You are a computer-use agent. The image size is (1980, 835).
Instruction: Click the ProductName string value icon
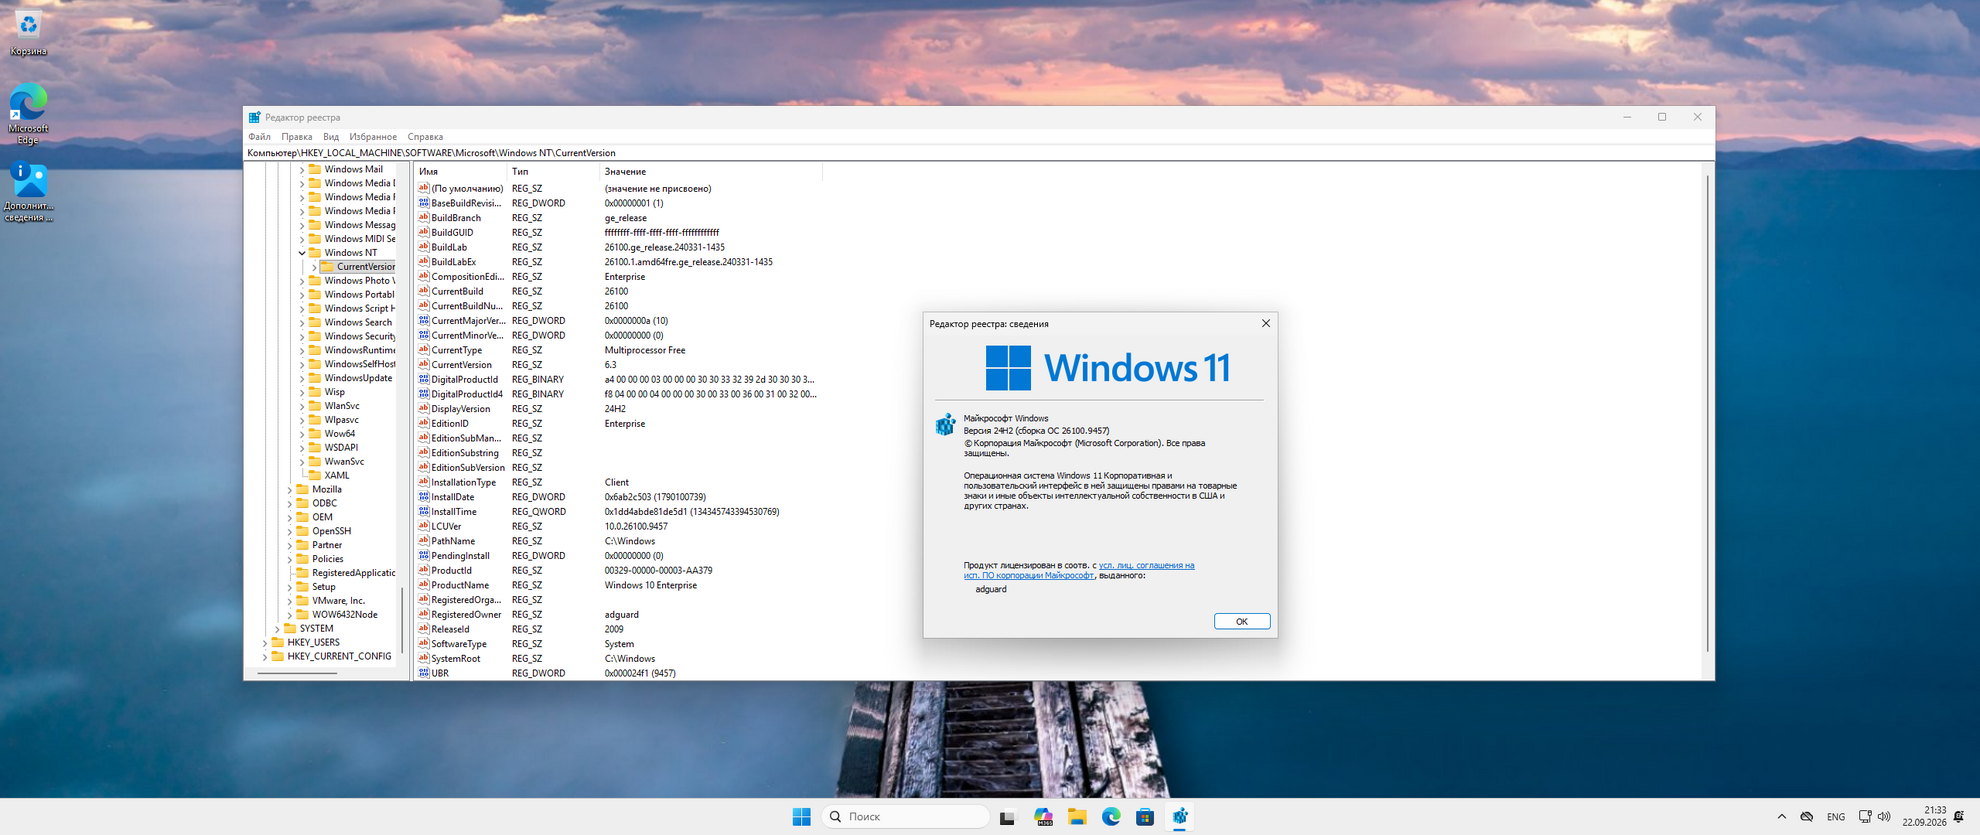click(x=424, y=585)
